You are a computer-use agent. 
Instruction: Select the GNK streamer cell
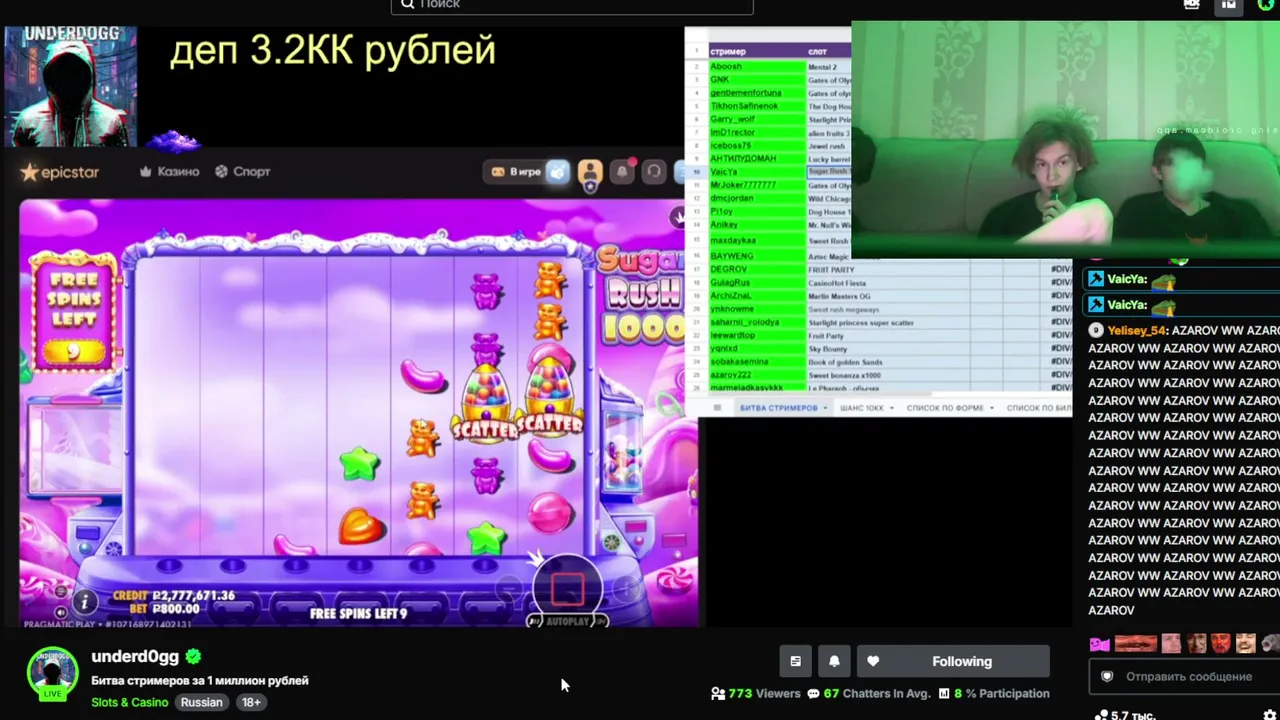756,80
